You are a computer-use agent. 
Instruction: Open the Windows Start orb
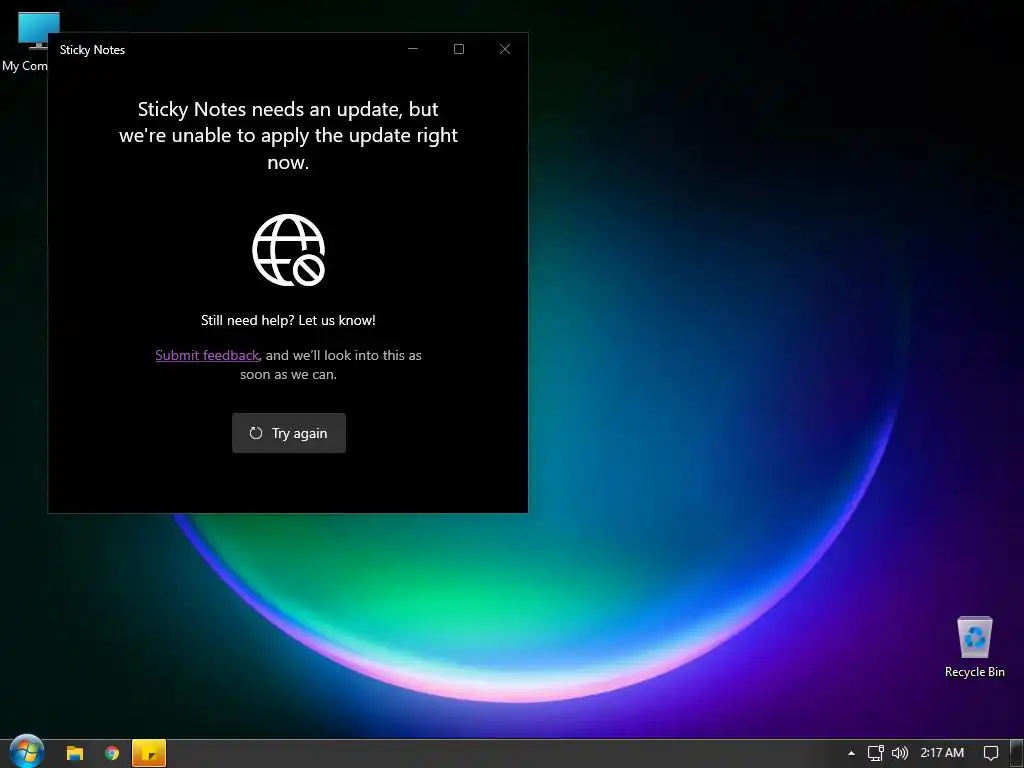click(x=26, y=752)
